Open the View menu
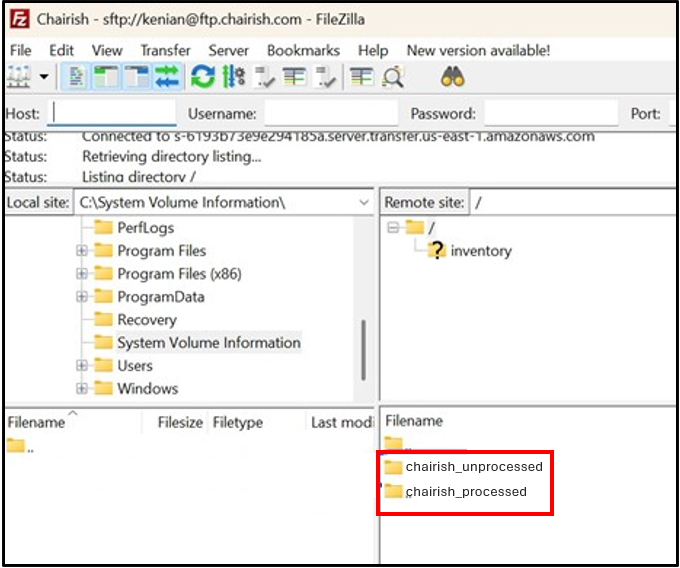680x568 pixels. pos(107,50)
